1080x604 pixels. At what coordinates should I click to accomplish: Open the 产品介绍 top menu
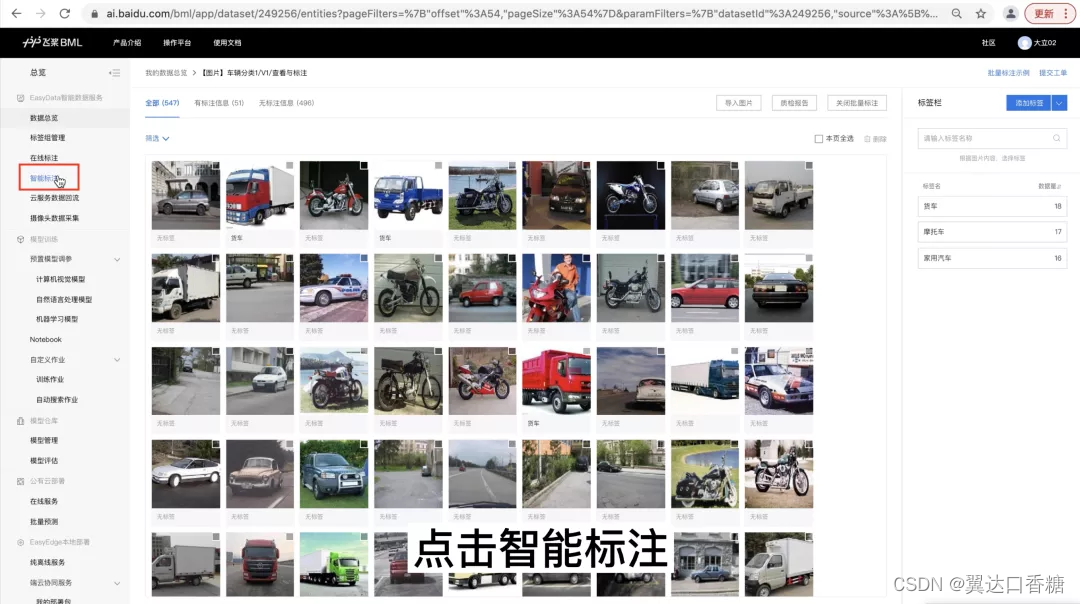click(127, 43)
